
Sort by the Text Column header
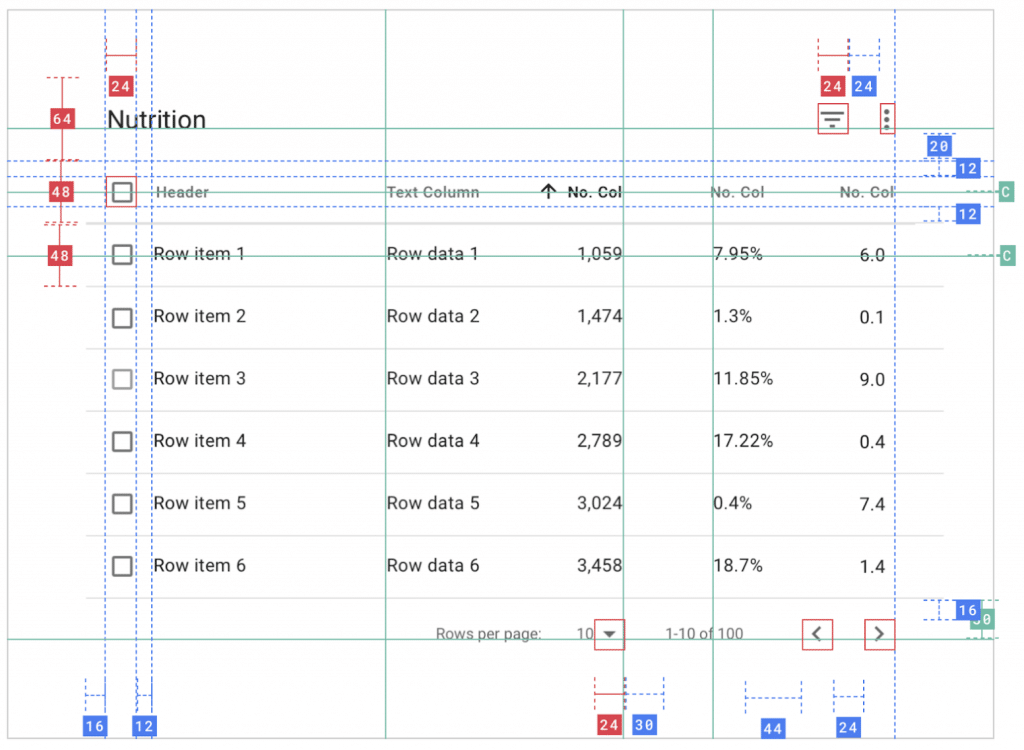pyautogui.click(x=433, y=192)
